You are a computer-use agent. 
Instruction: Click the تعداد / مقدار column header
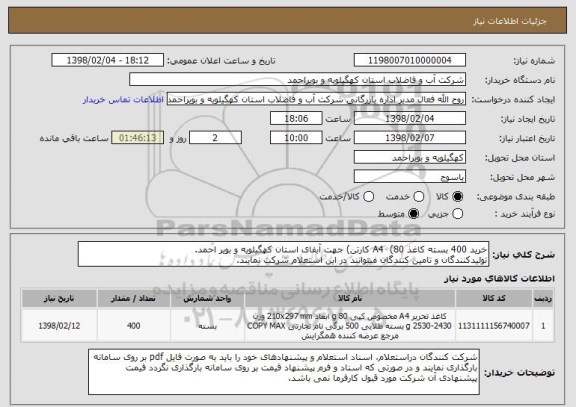[x=134, y=298]
